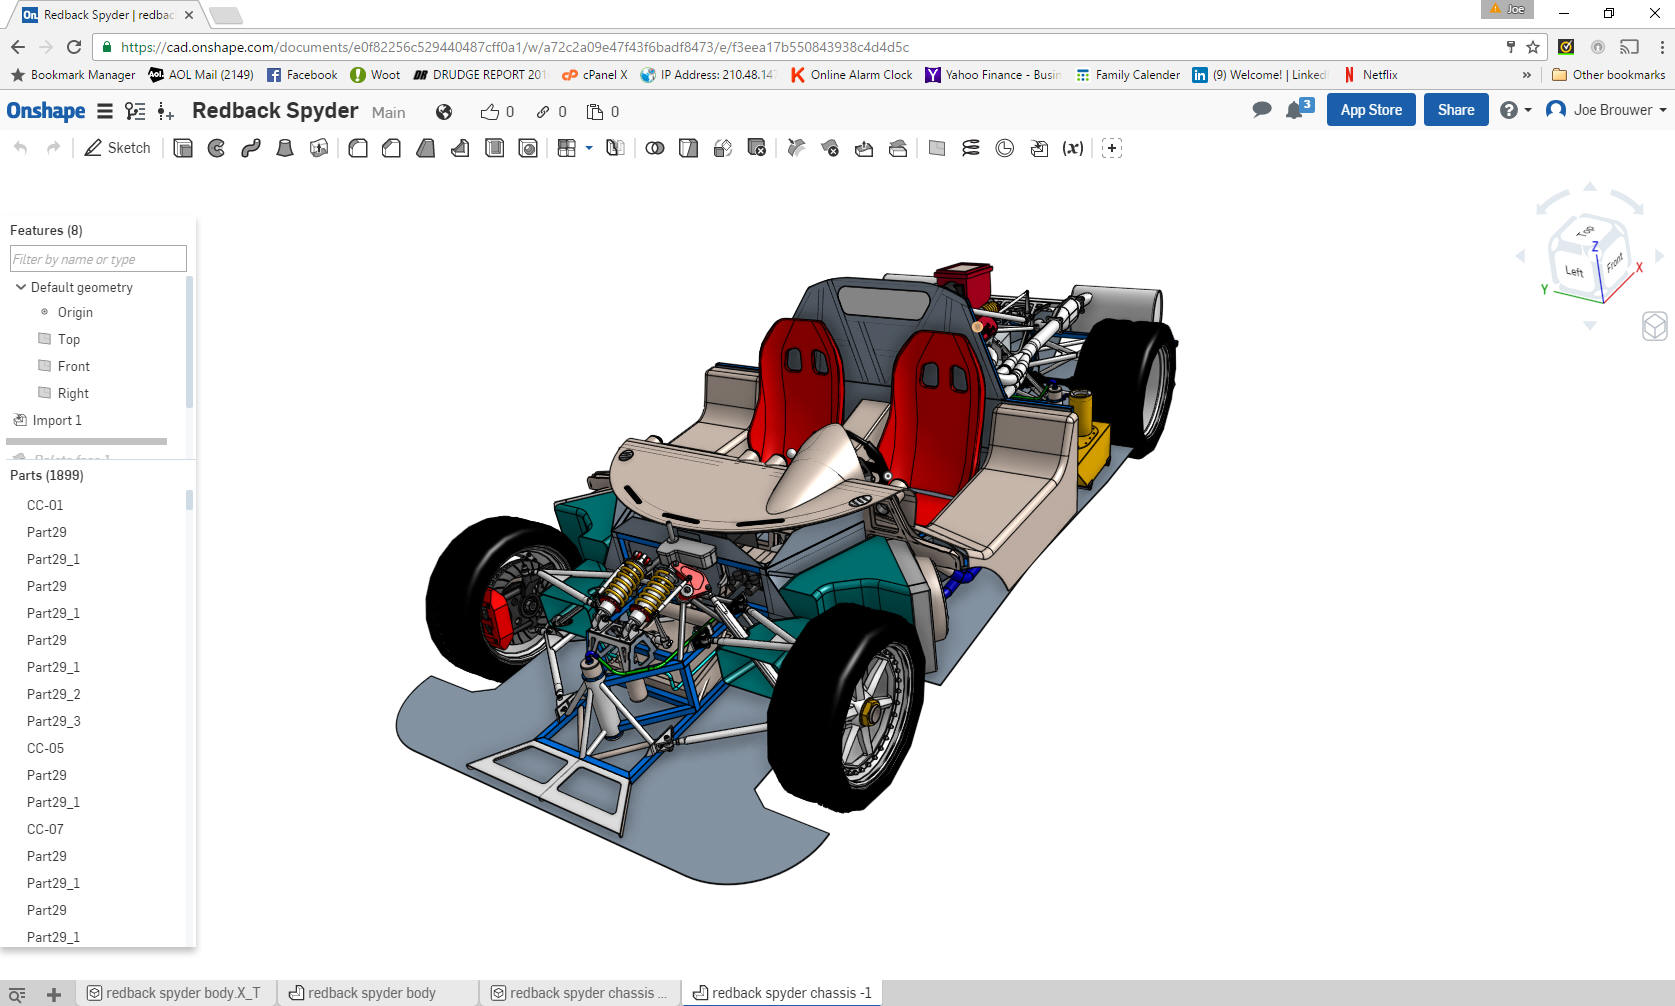Switch to redback spyder body tab
The height and width of the screenshot is (1006, 1675).
pyautogui.click(x=372, y=993)
